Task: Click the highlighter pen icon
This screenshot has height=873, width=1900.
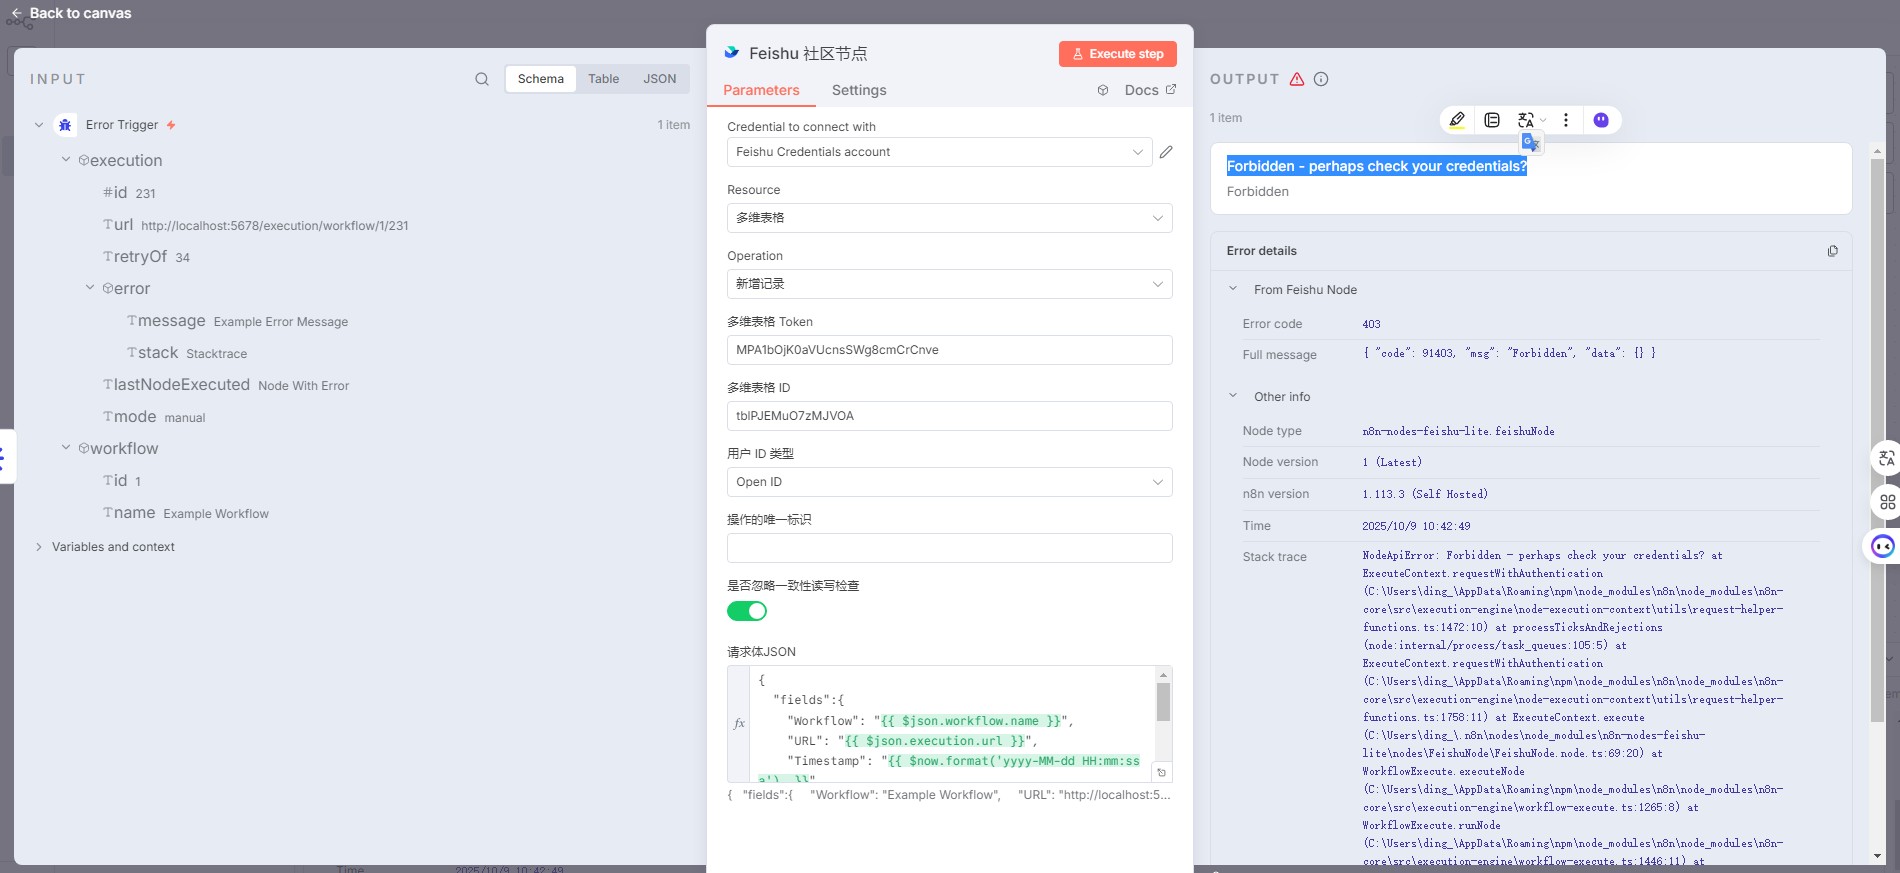Action: click(x=1457, y=120)
